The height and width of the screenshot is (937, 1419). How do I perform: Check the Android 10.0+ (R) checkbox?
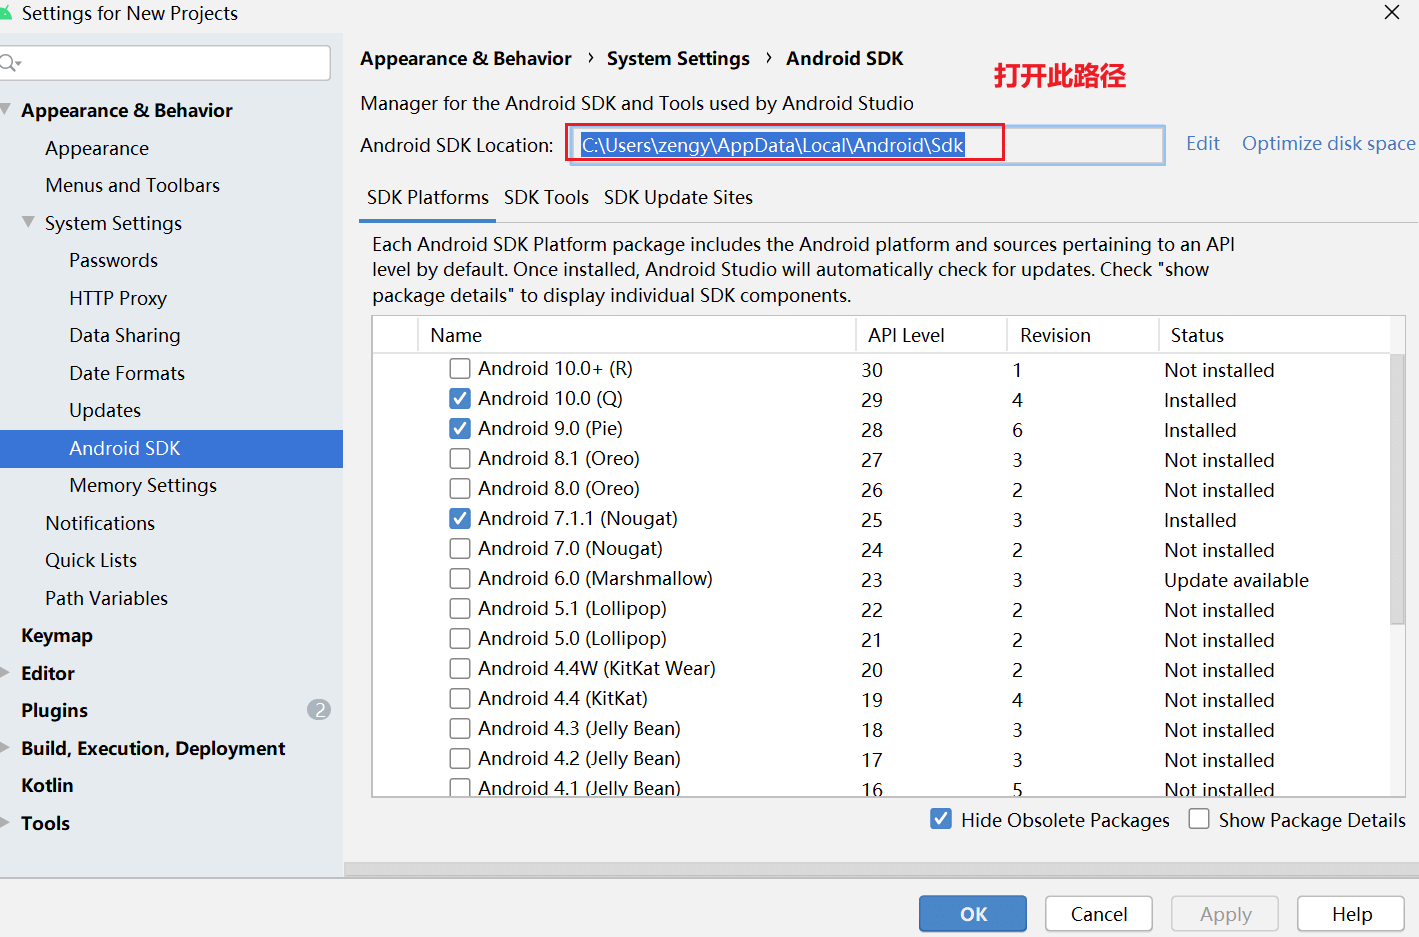(x=460, y=369)
